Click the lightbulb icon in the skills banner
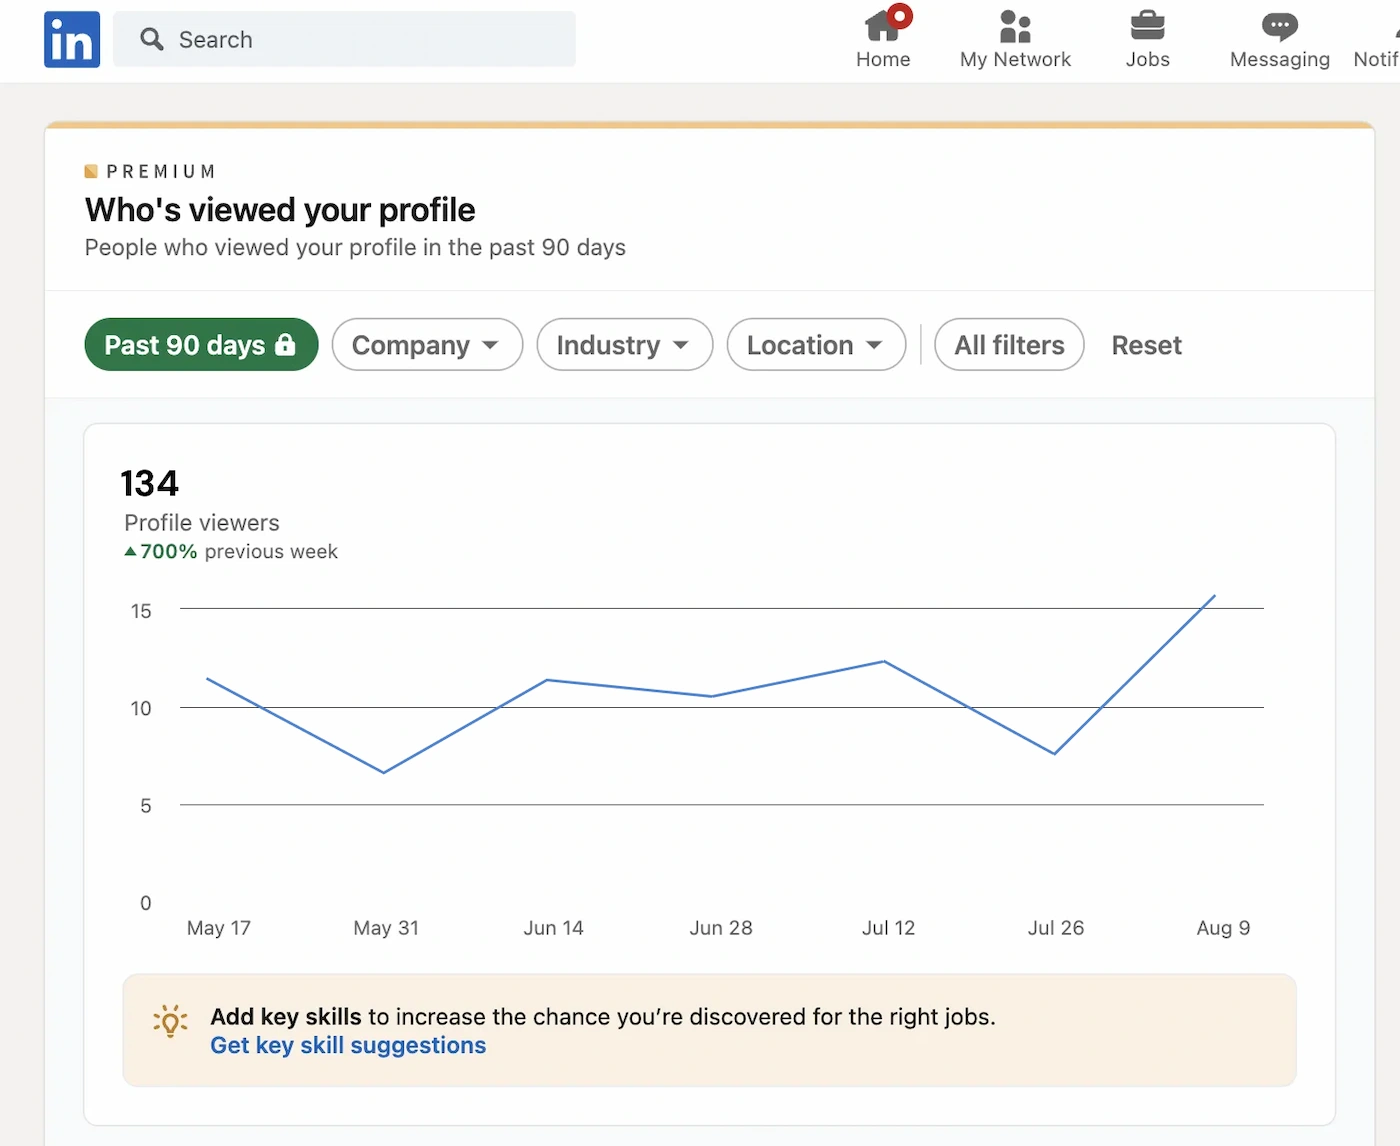Viewport: 1400px width, 1146px height. pos(170,1021)
